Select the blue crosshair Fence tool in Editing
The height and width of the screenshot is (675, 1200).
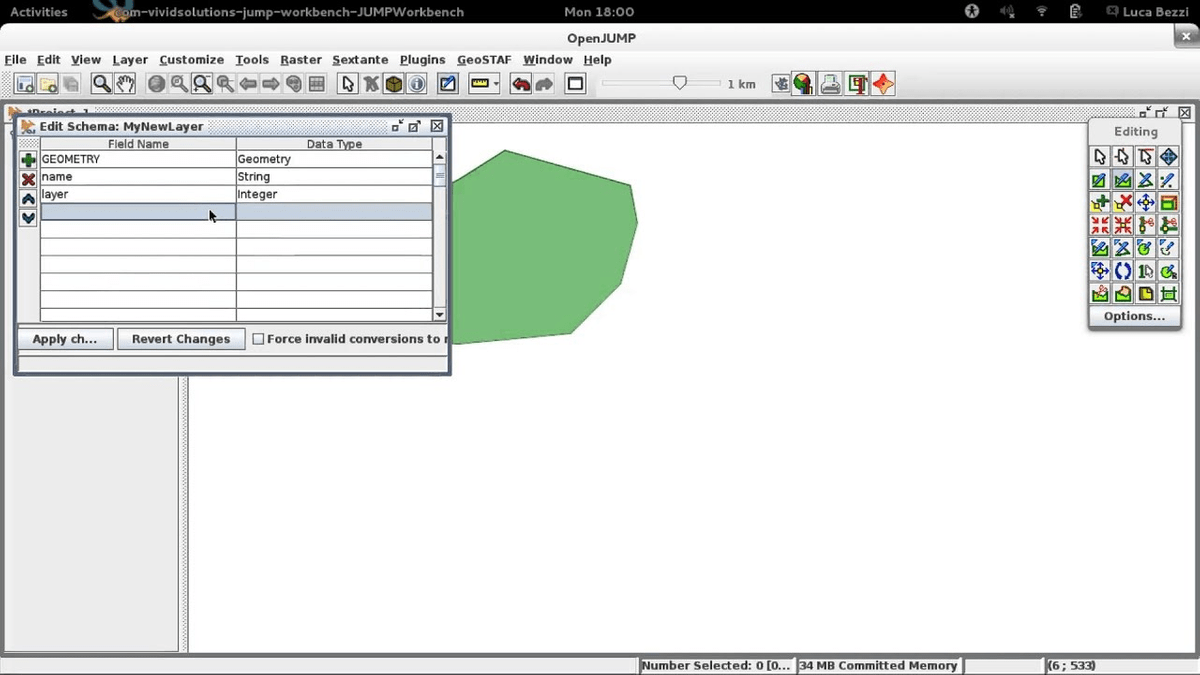point(1169,157)
